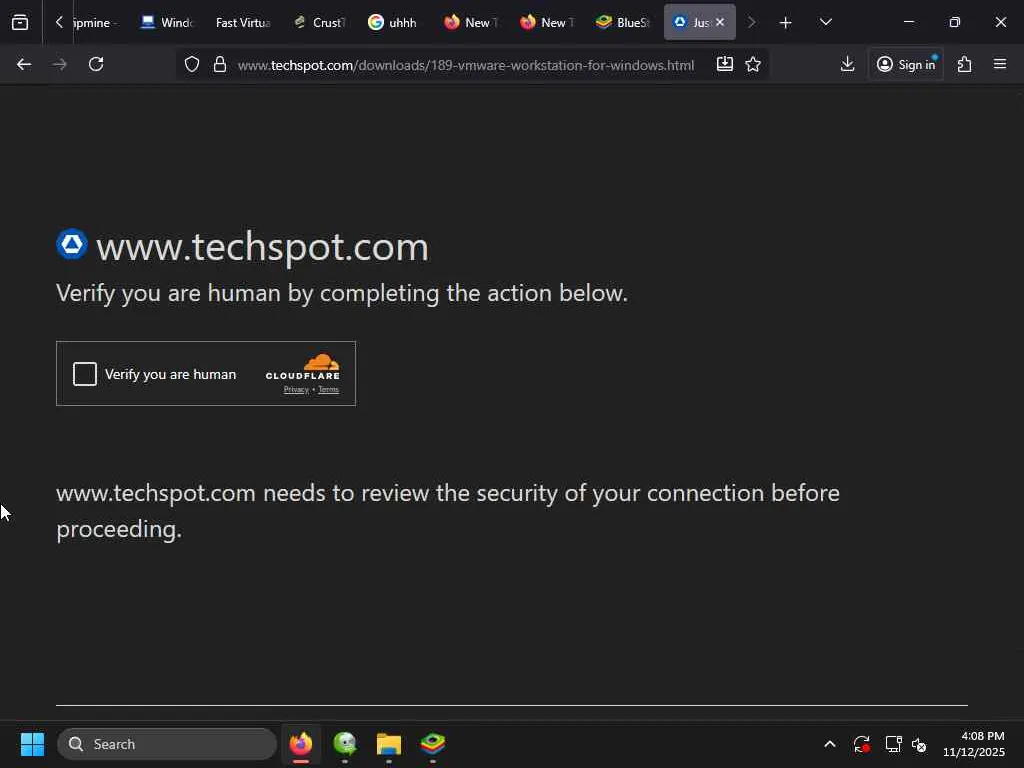The width and height of the screenshot is (1024, 768).
Task: Click the Sign in account button
Action: (x=906, y=64)
